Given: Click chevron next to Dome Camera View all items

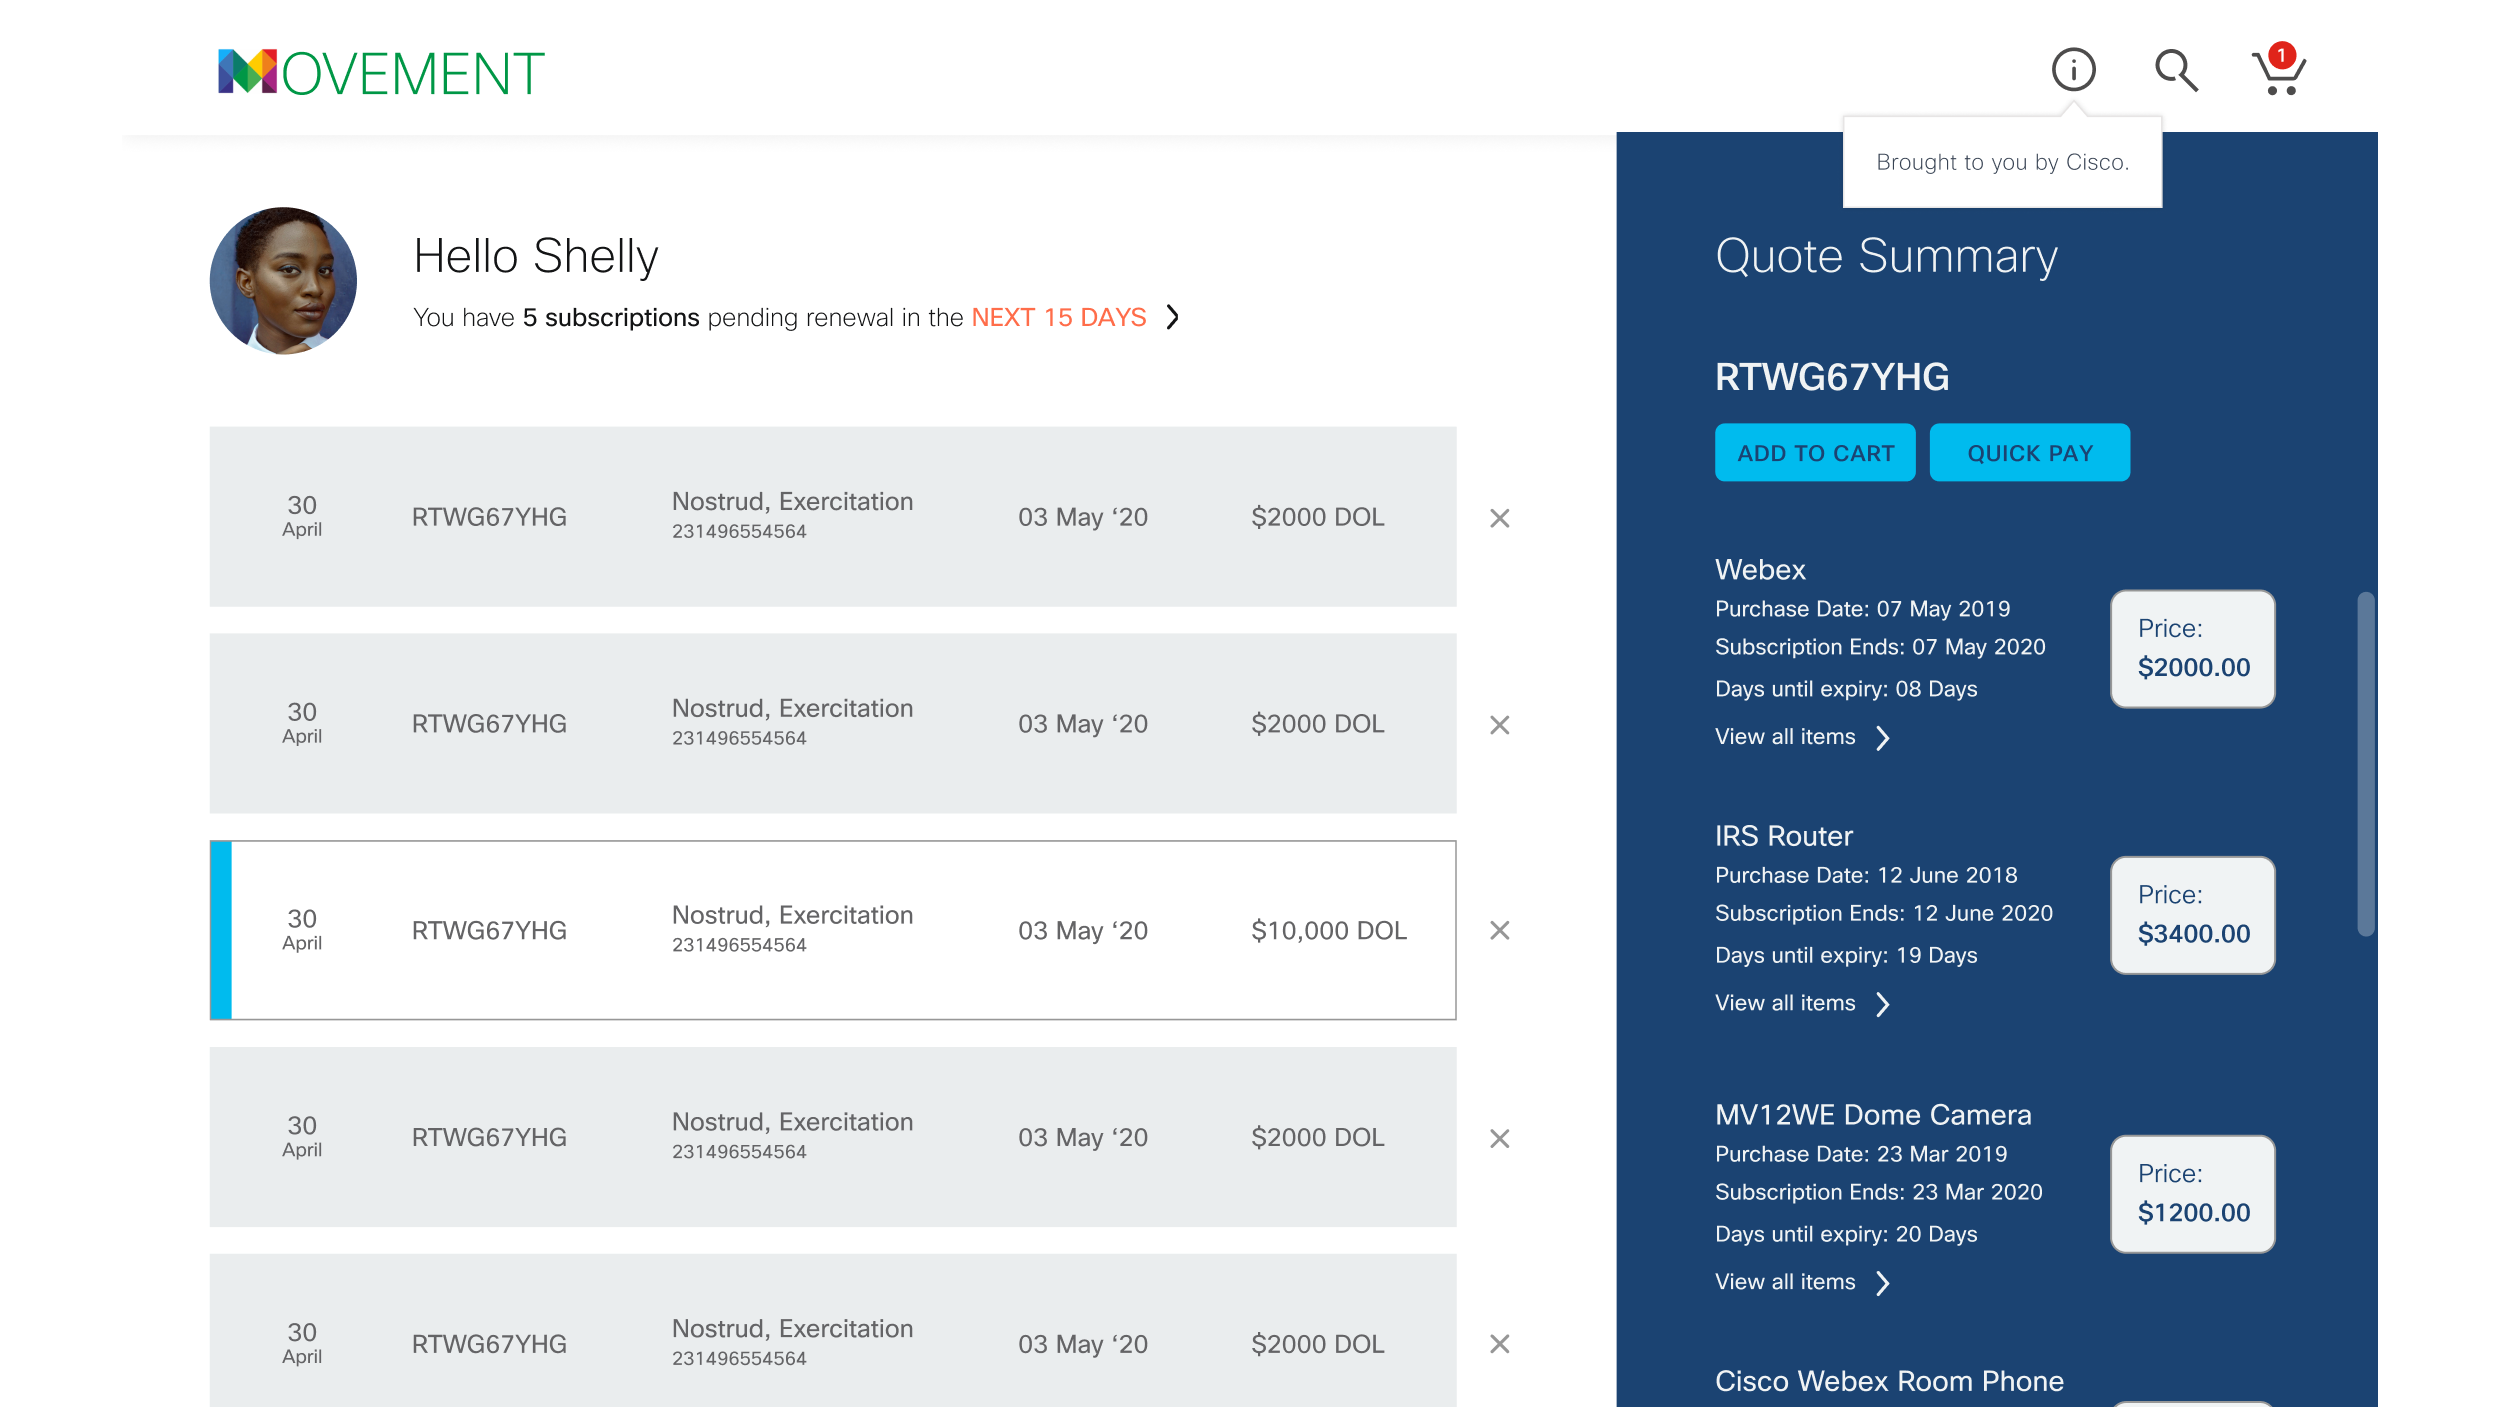Looking at the screenshot, I should pyautogui.click(x=1883, y=1283).
